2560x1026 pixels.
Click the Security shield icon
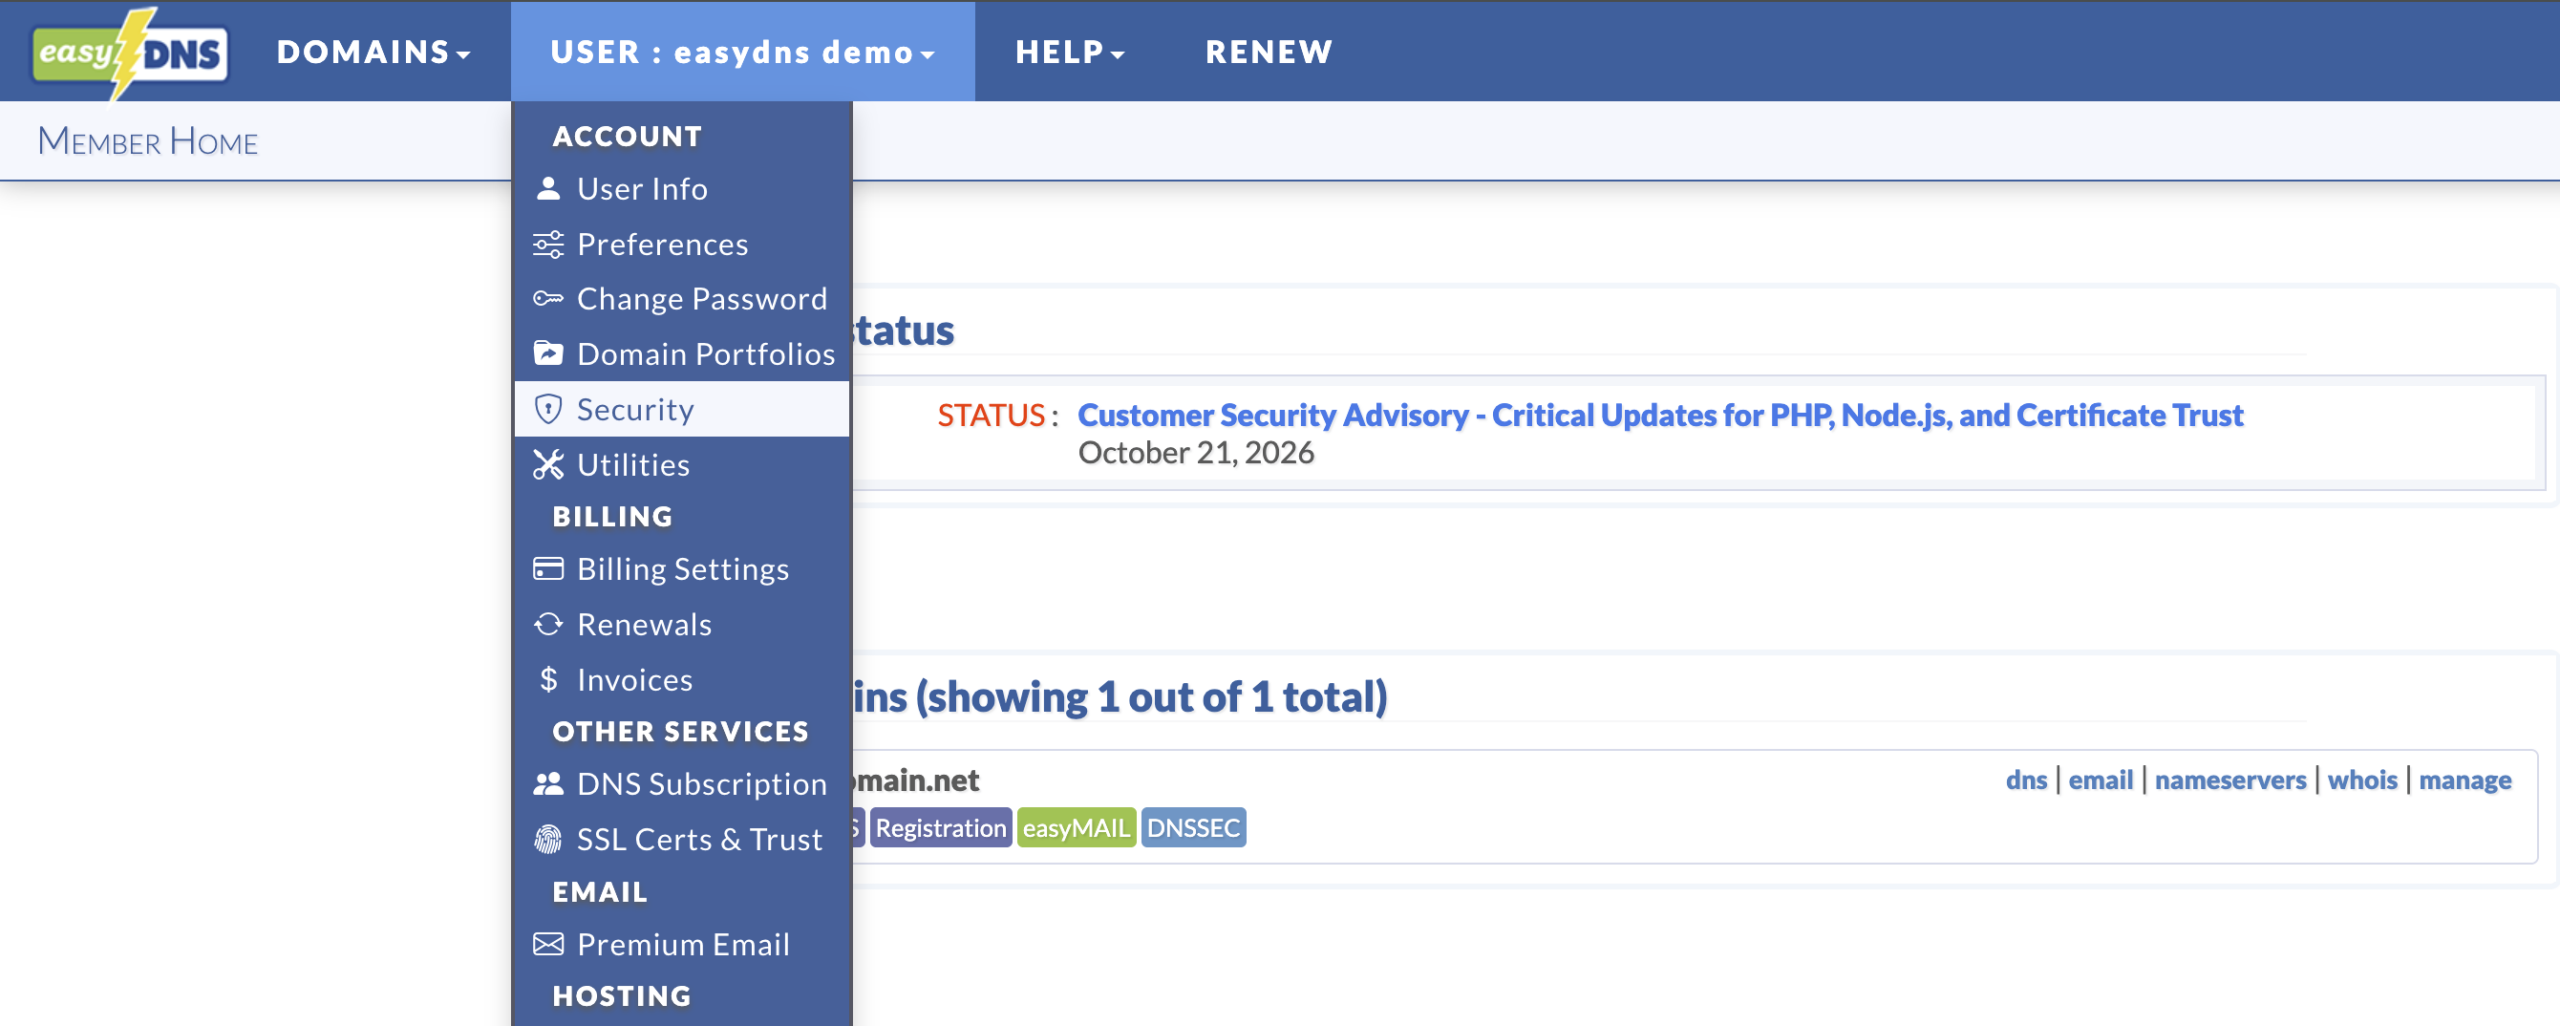point(548,409)
